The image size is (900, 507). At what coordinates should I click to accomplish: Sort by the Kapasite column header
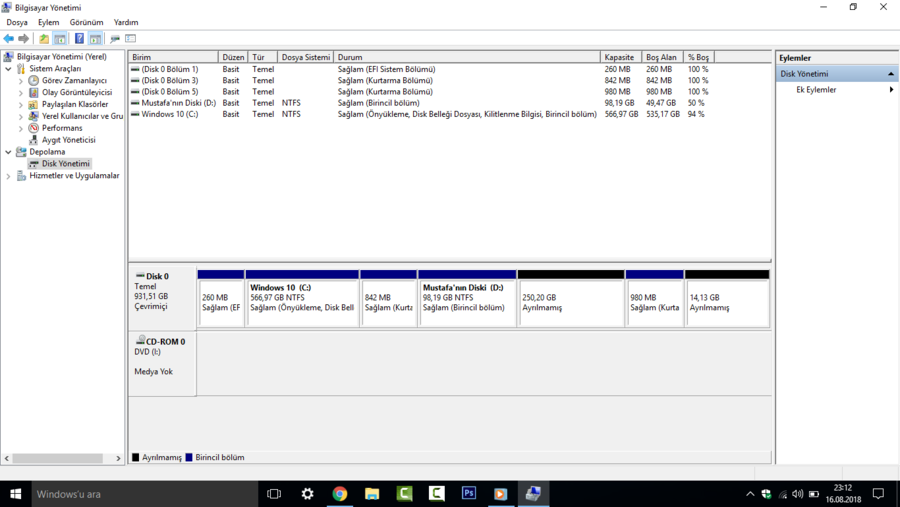(x=621, y=57)
